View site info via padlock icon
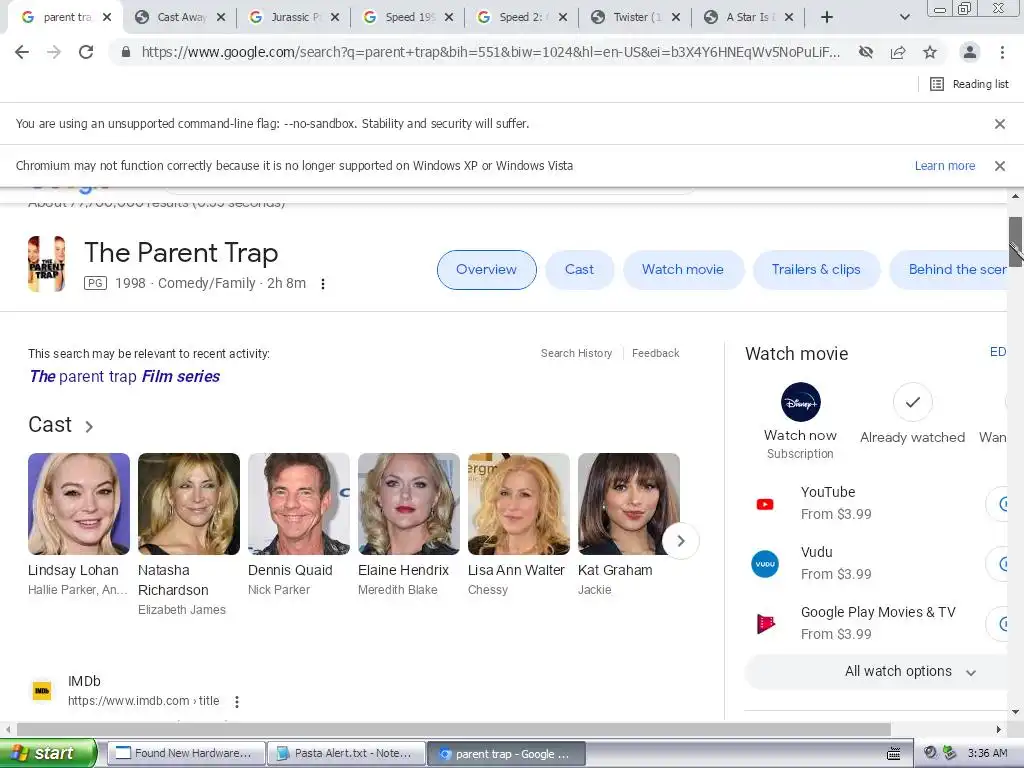1024x768 pixels. [x=125, y=52]
